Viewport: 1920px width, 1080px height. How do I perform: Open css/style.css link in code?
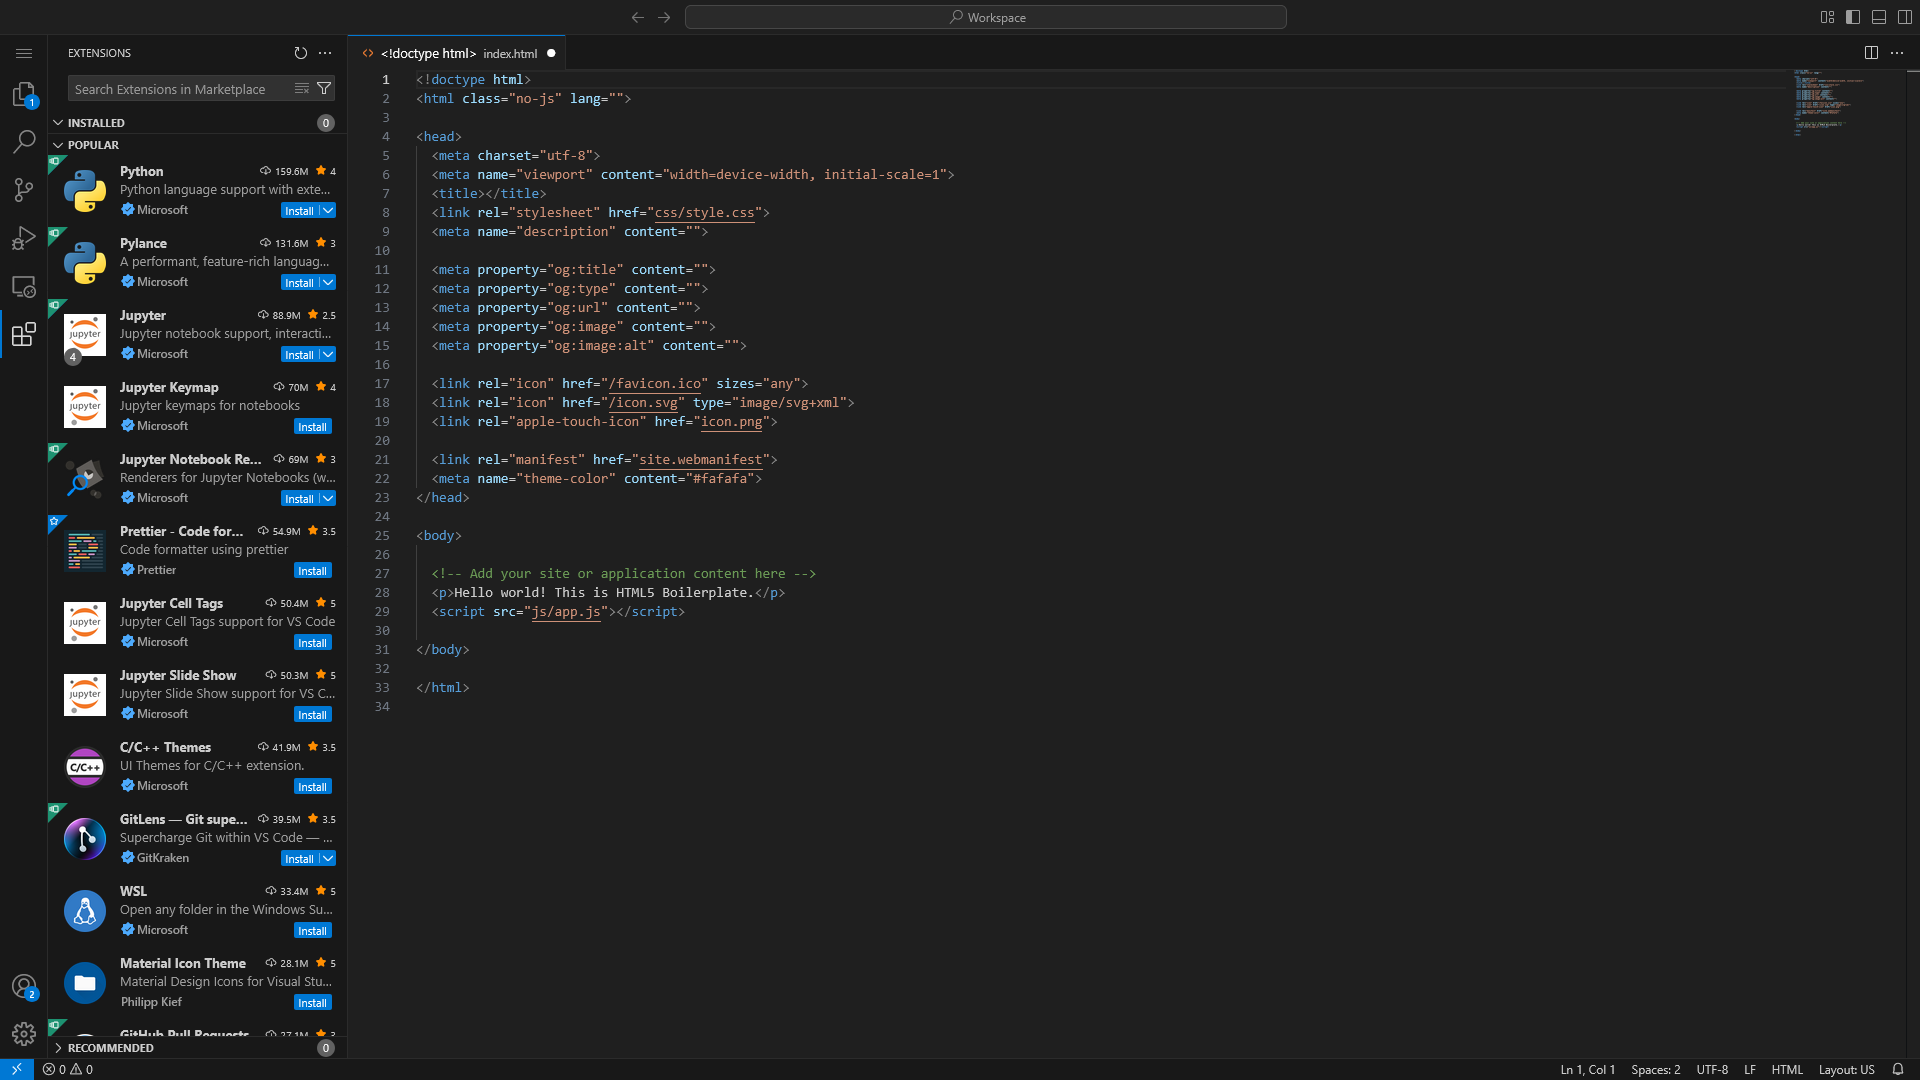pos(705,212)
